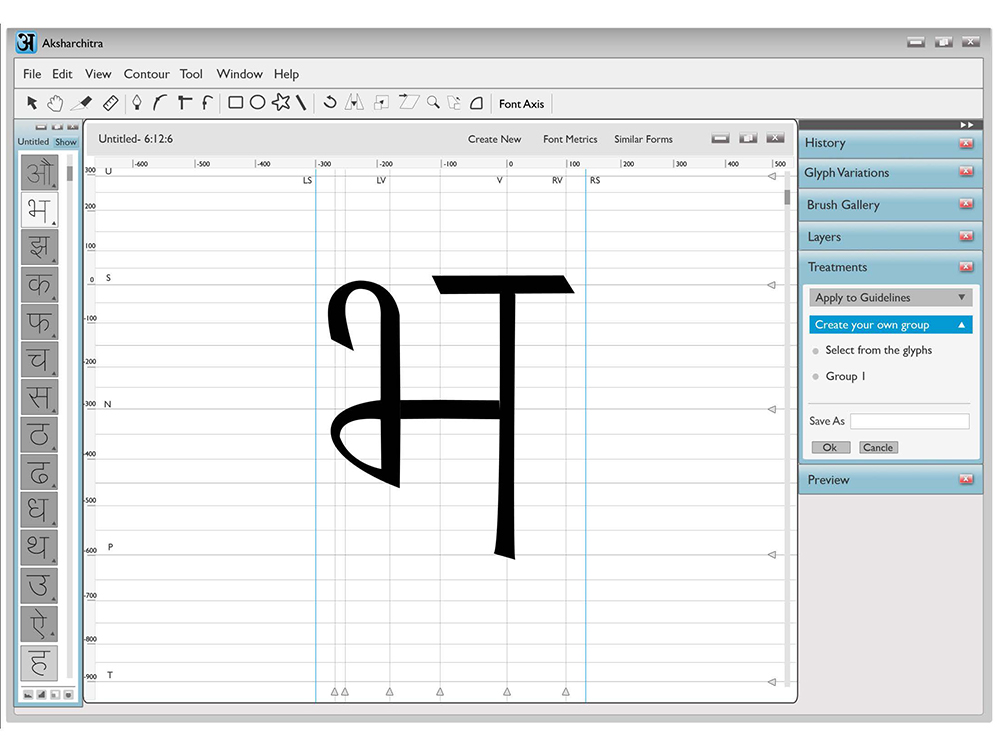
Task: Click the Ok button in Treatments
Action: tap(830, 448)
